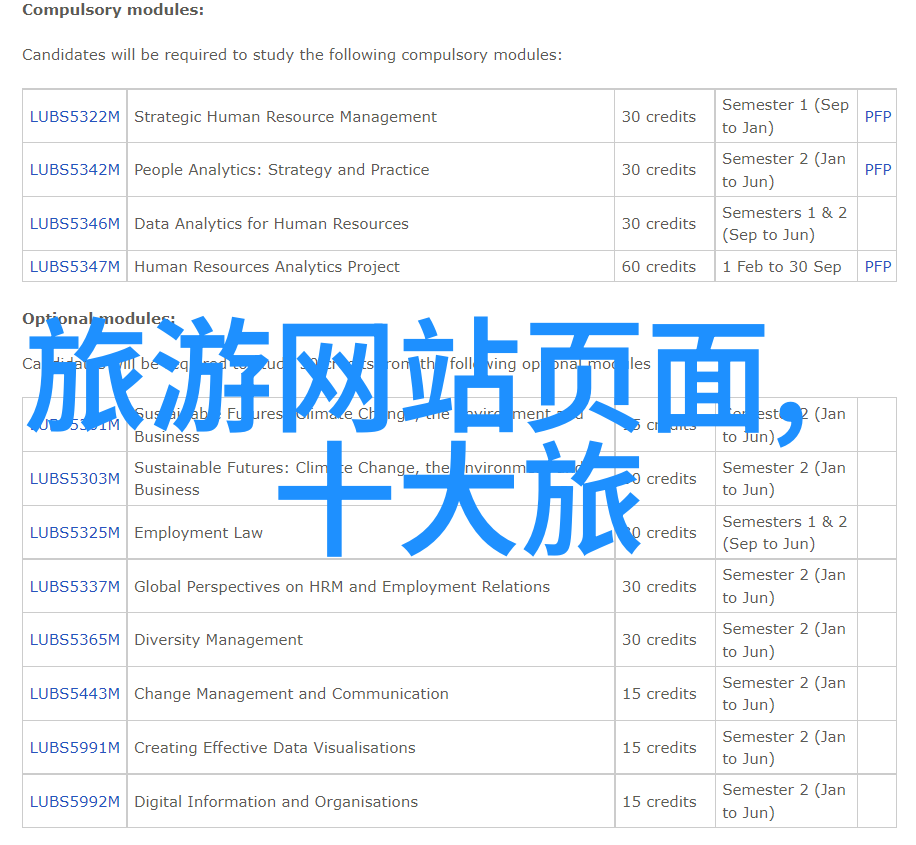Select the LUBS5303M module code link

[74, 479]
